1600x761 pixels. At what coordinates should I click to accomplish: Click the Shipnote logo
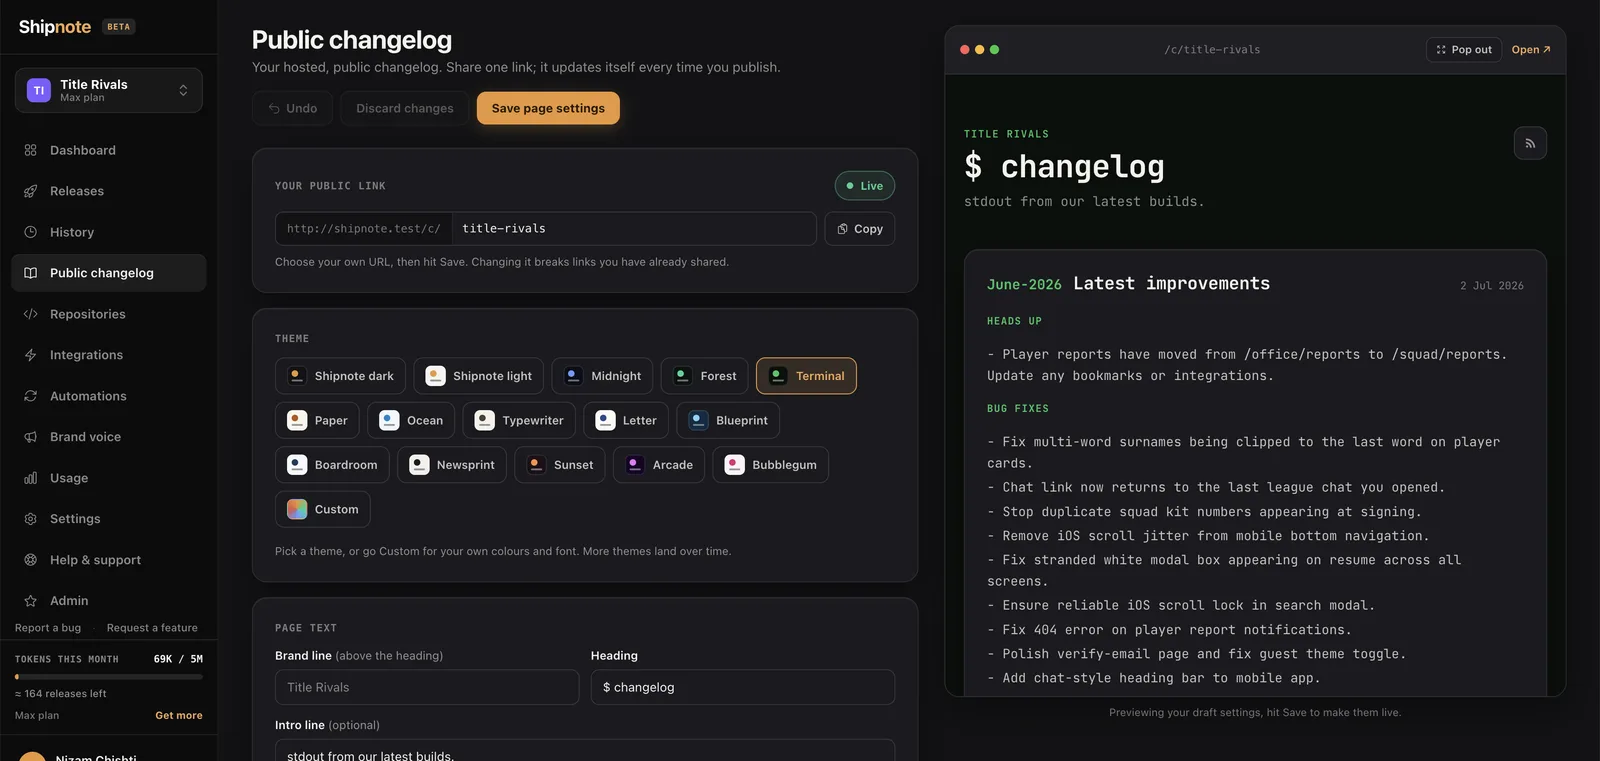click(x=55, y=27)
